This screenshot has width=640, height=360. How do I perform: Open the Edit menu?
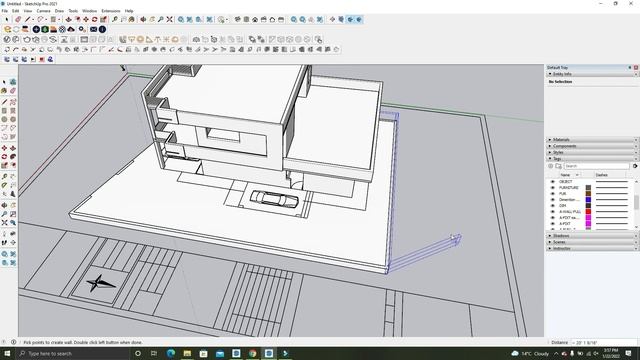tap(16, 11)
